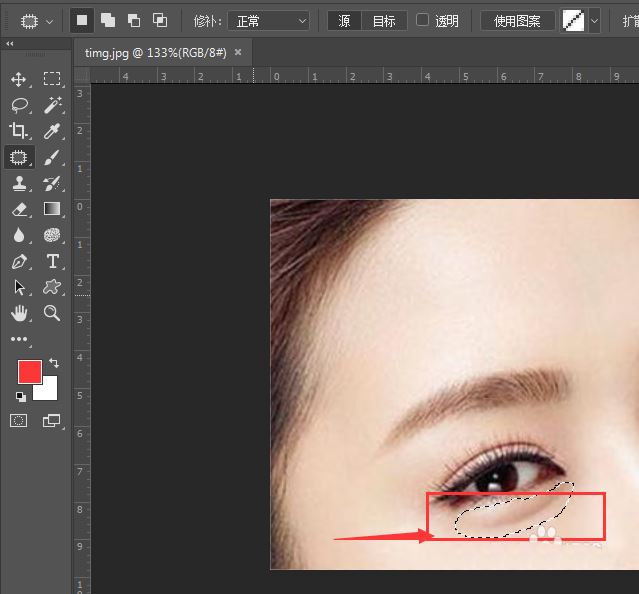Choose Intersect with Selection mode
This screenshot has width=639, height=594.
coord(160,20)
